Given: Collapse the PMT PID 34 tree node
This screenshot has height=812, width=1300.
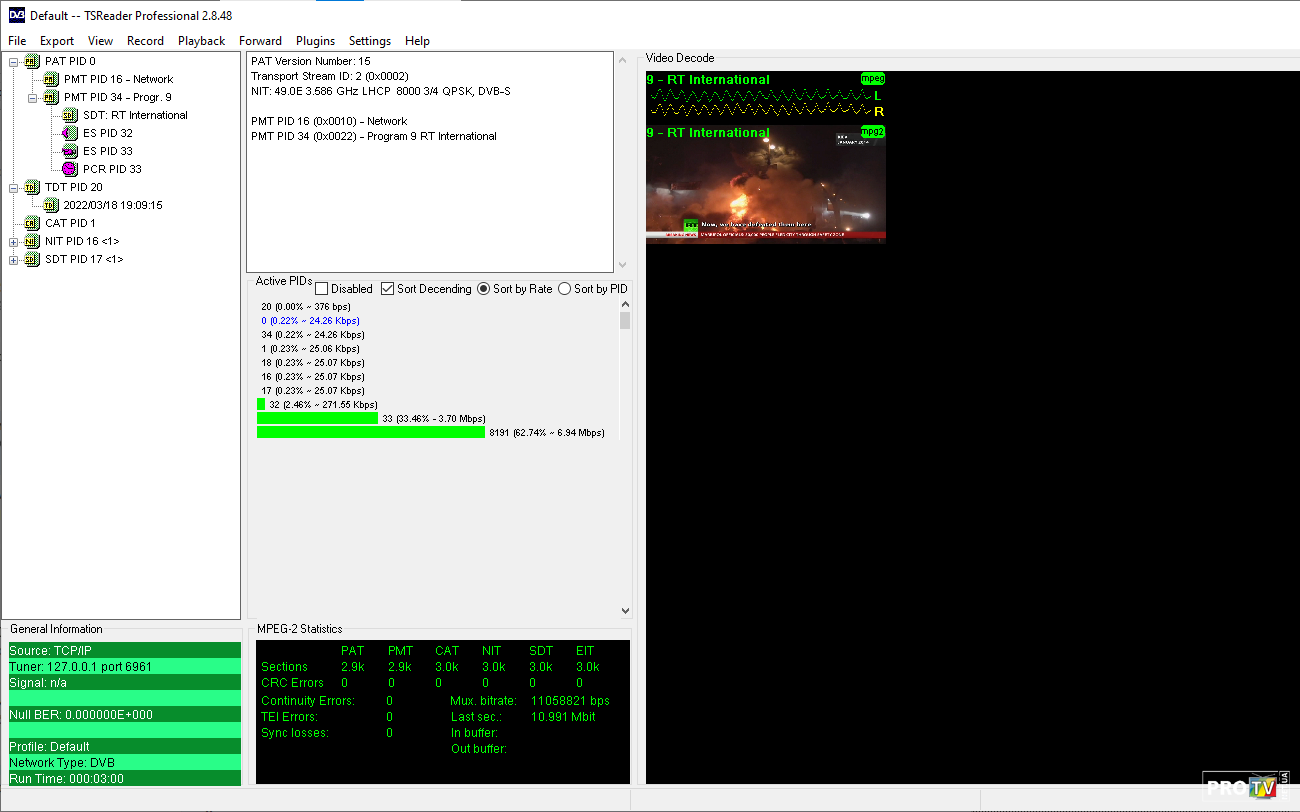Looking at the screenshot, I should click(x=33, y=98).
